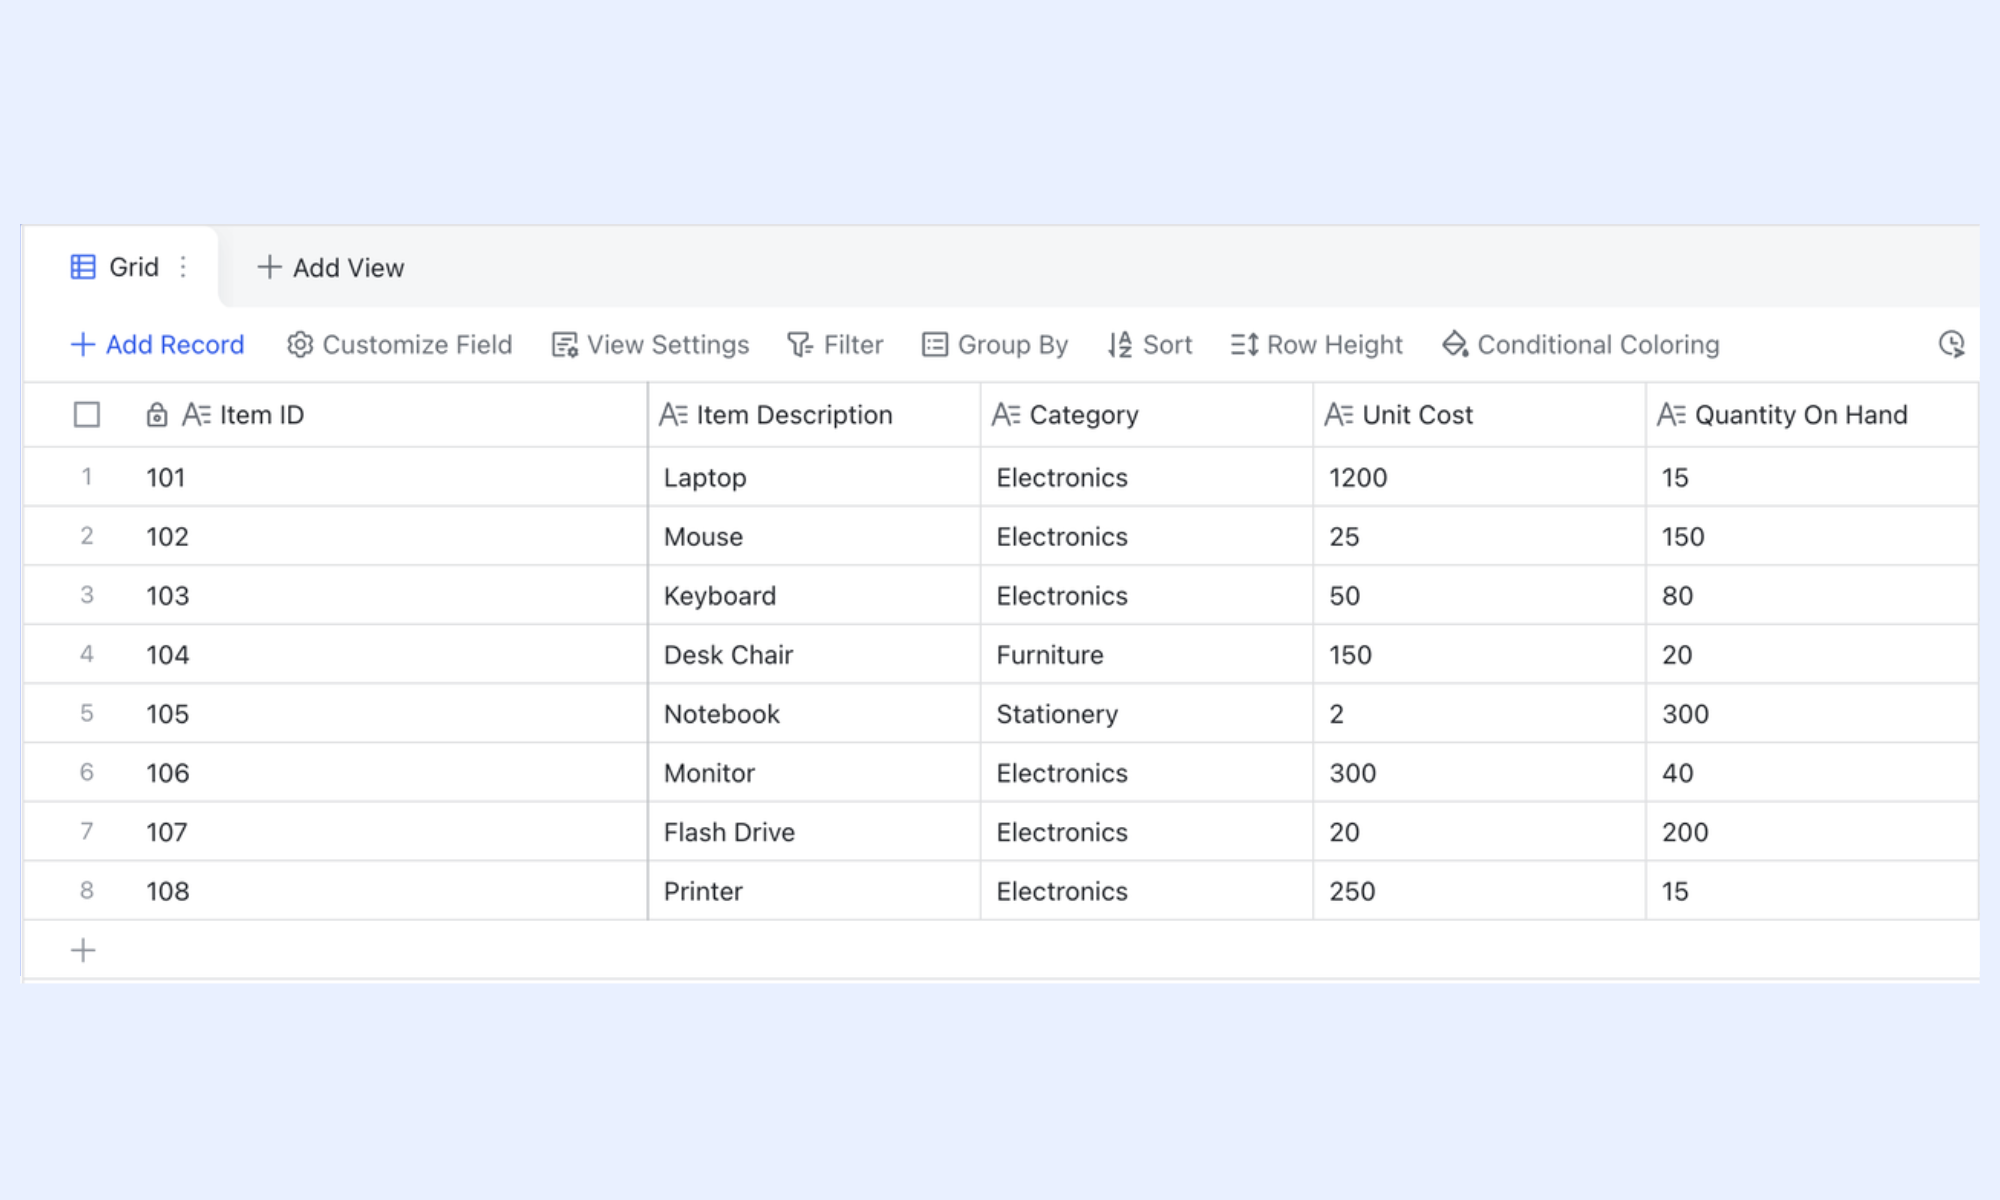Select the Flash Drive cell
Viewport: 2000px width, 1200px height.
(814, 831)
